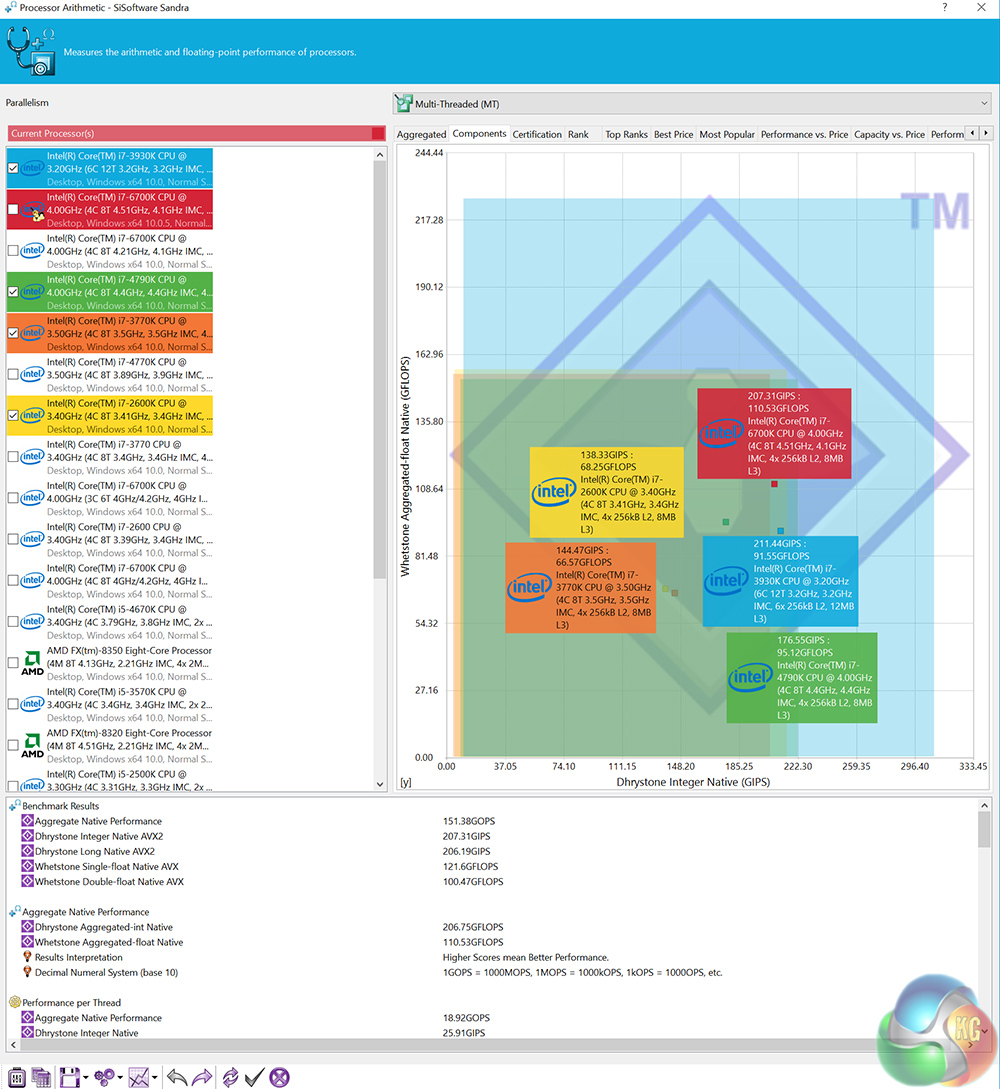
Task: Check the AMD FX-8350 checkbox
Action: [13, 663]
